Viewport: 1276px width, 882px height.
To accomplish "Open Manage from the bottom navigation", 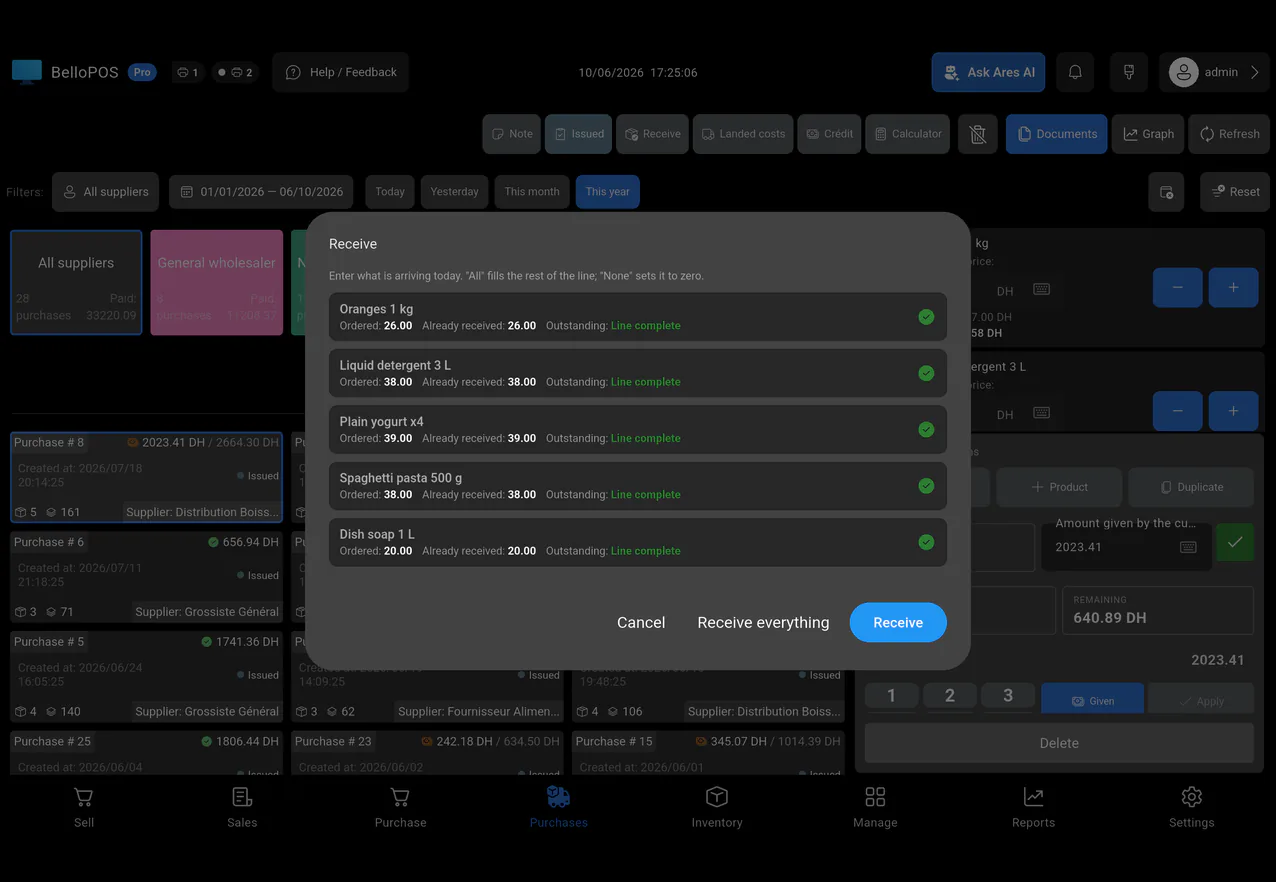I will [x=875, y=808].
